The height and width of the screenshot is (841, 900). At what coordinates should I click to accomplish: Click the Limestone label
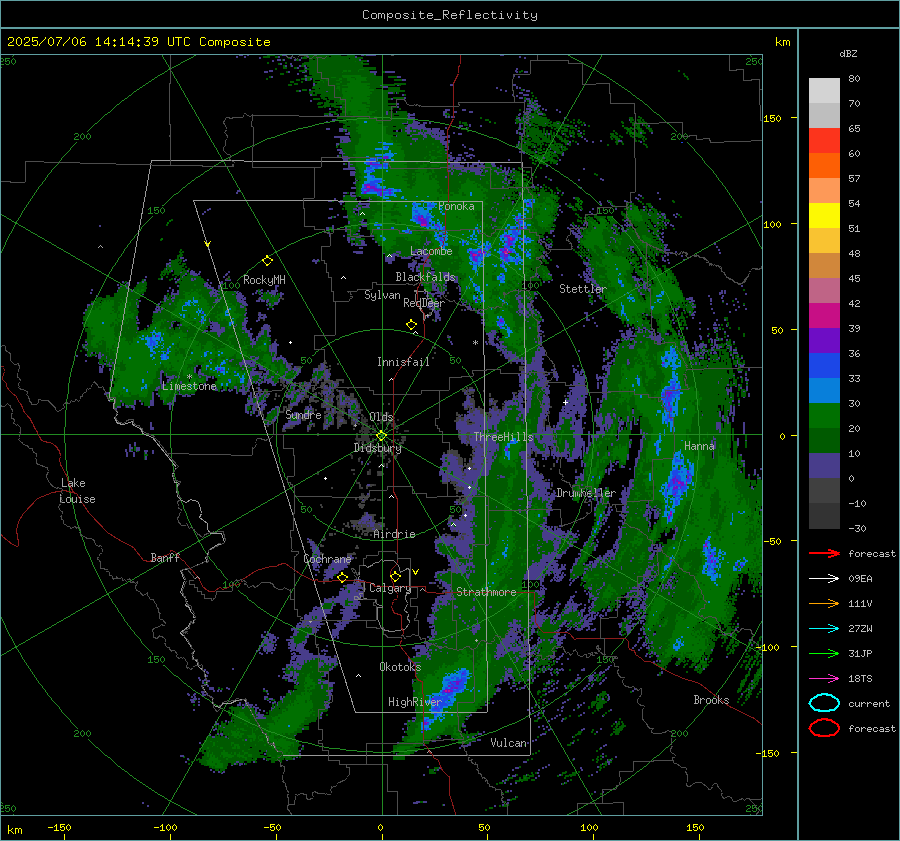point(189,386)
